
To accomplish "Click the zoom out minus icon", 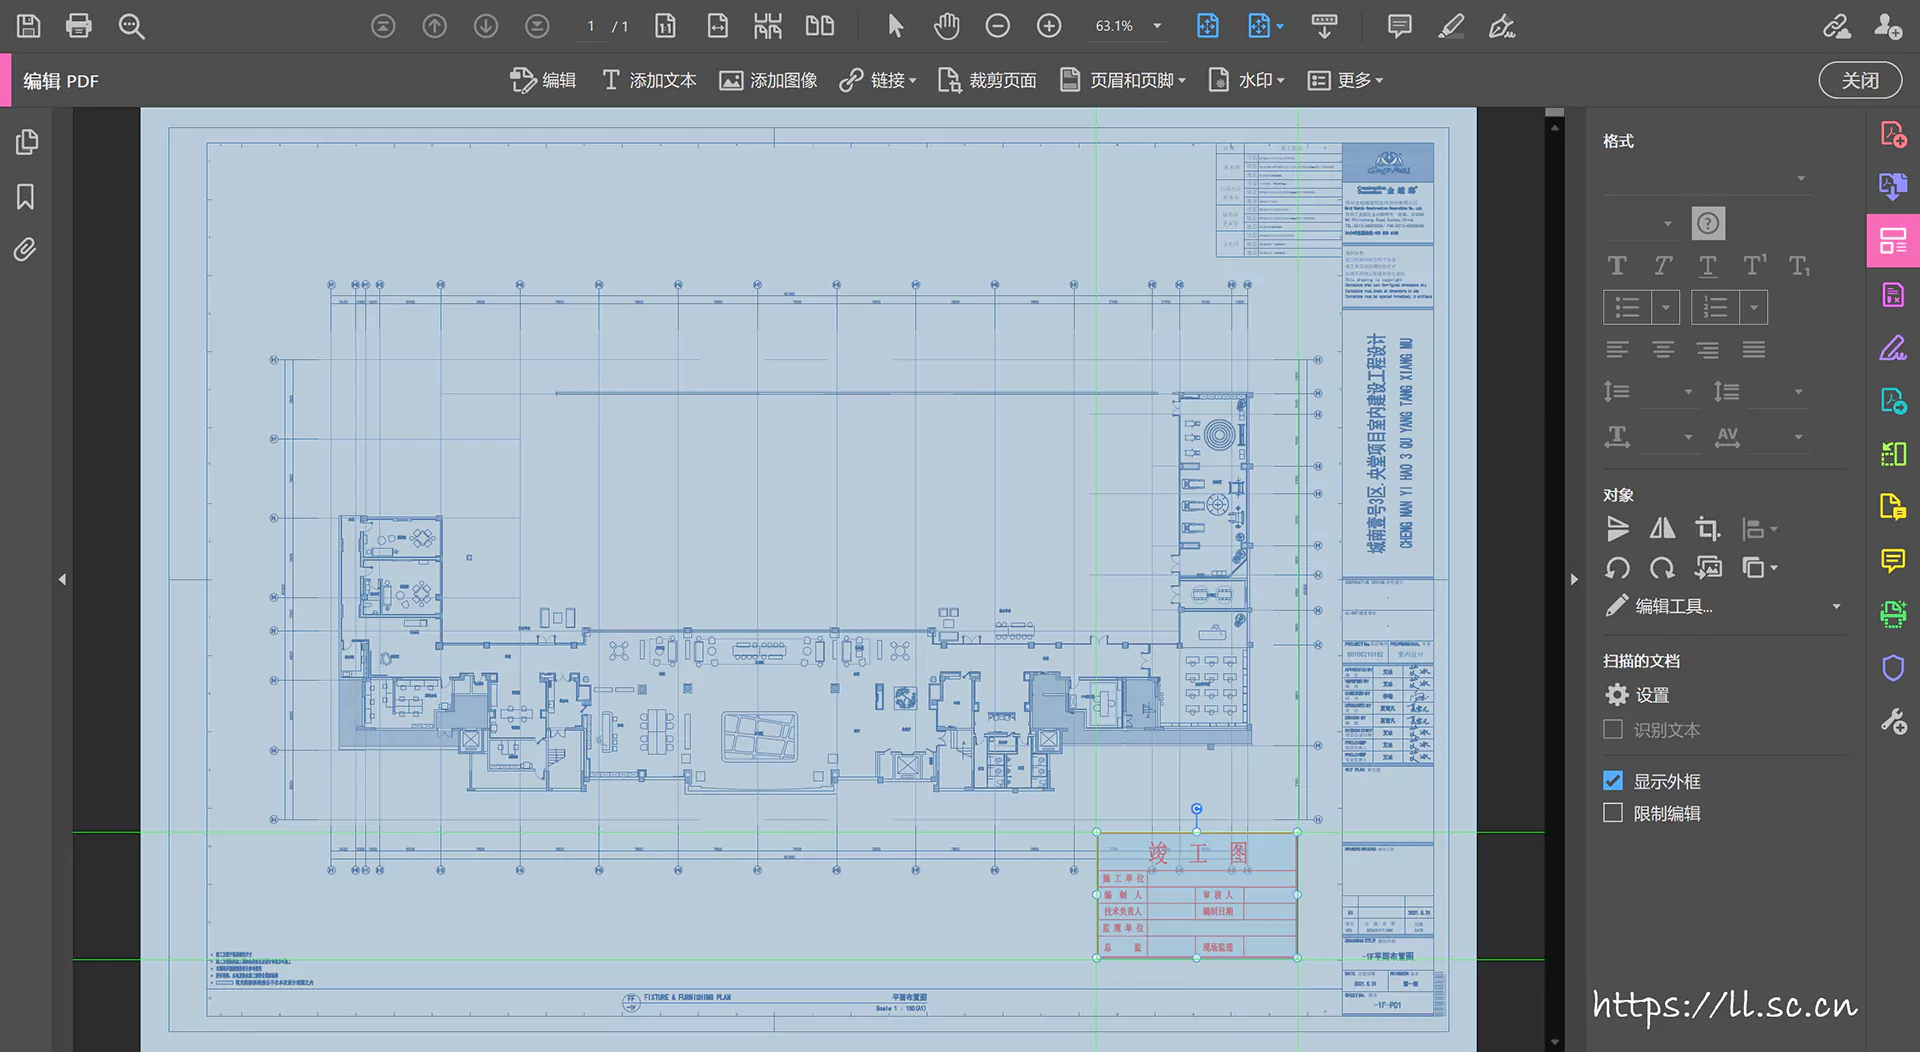I will pyautogui.click(x=997, y=26).
